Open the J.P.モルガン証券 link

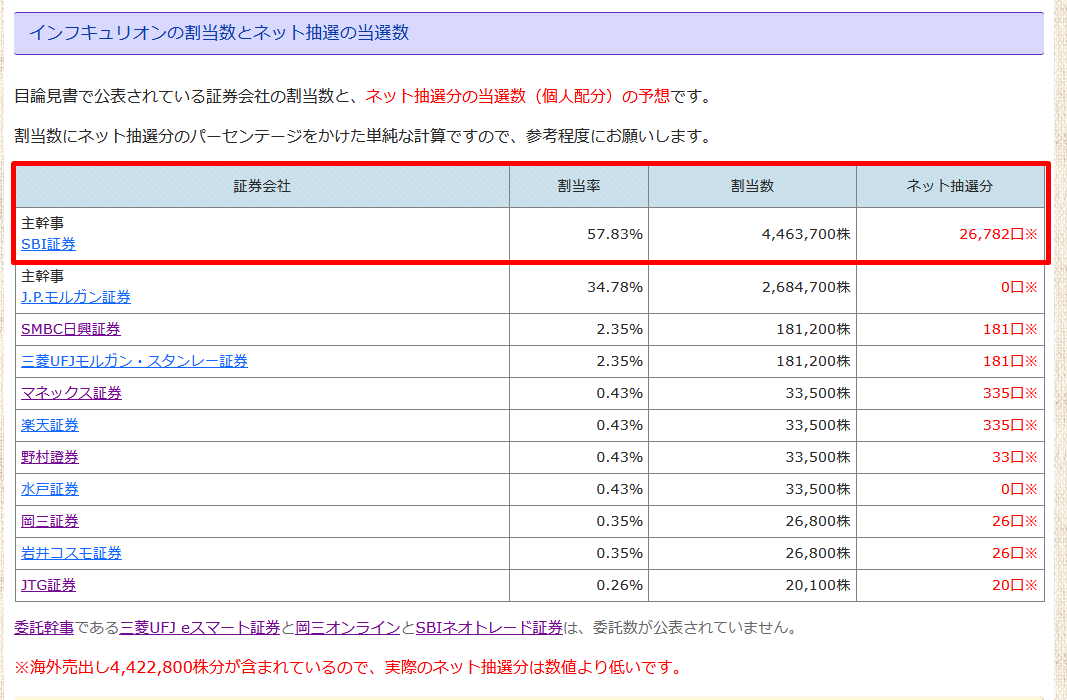click(75, 295)
